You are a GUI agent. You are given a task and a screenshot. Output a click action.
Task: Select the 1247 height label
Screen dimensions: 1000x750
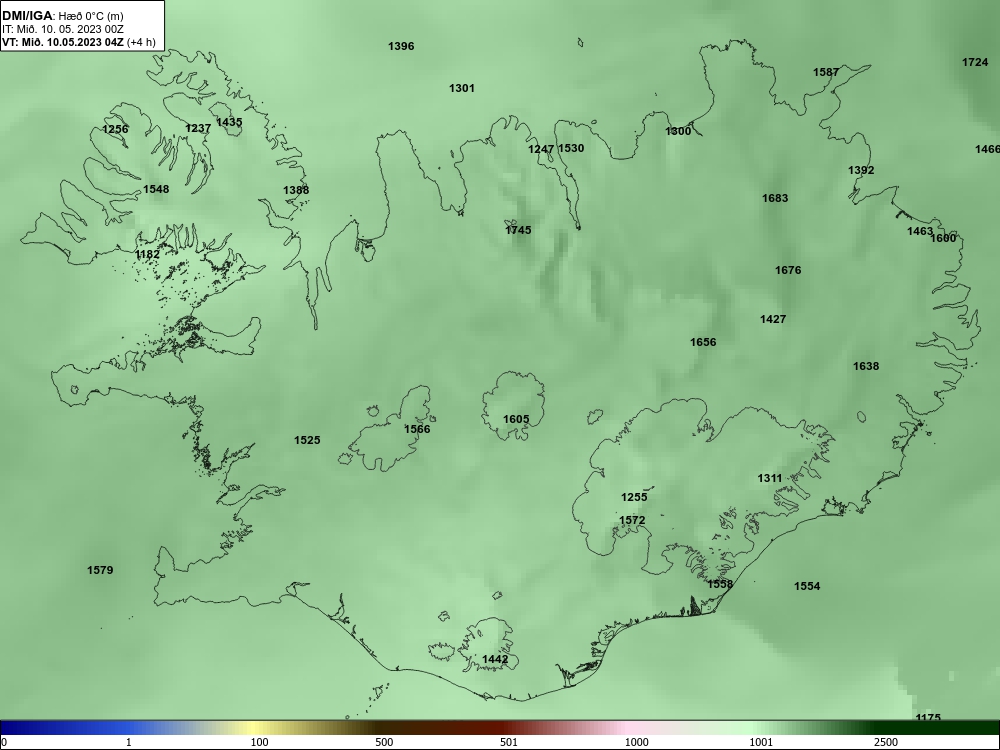tap(541, 149)
